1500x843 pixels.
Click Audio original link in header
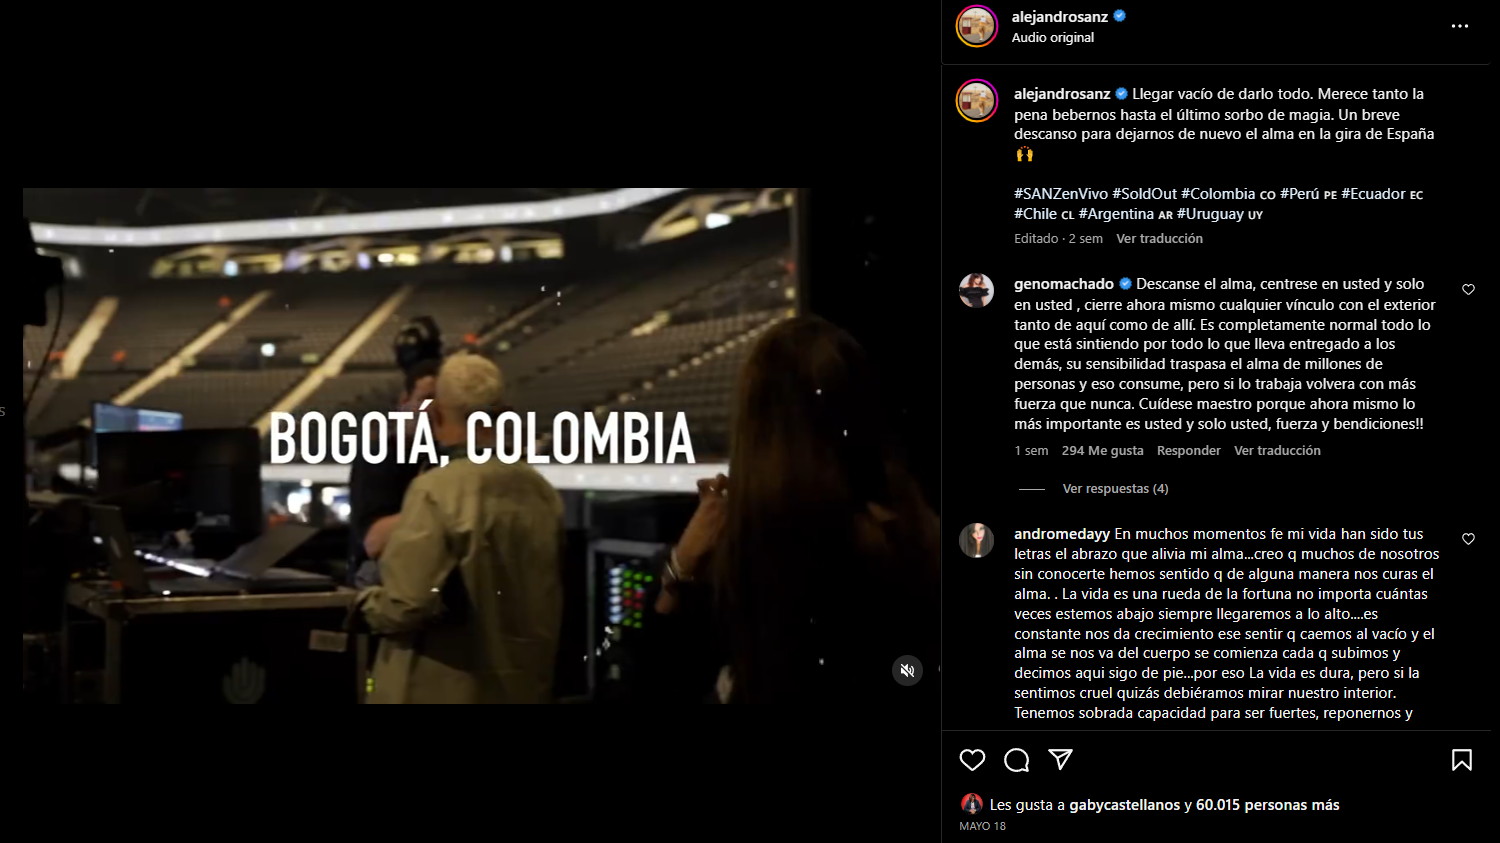coord(1053,38)
